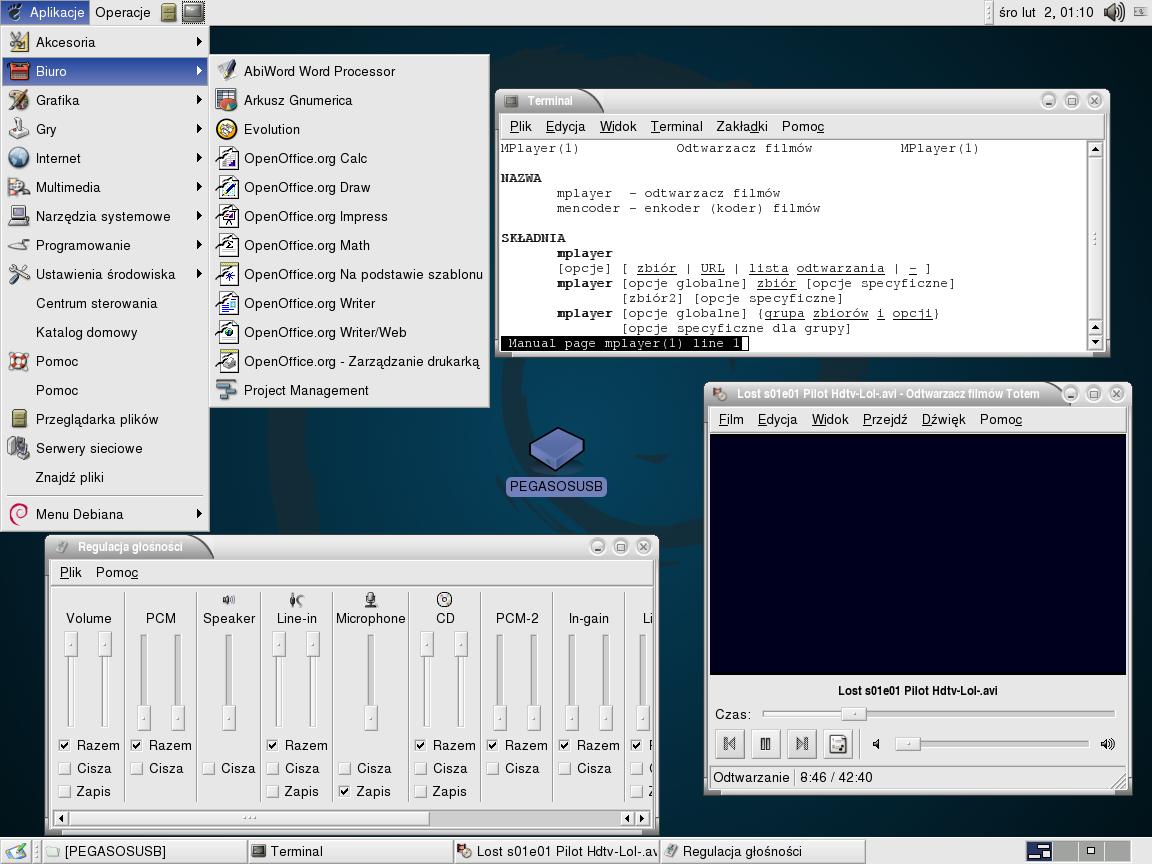Image resolution: width=1152 pixels, height=864 pixels.
Task: Click the Czas seek slider in Totem
Action: [939, 713]
